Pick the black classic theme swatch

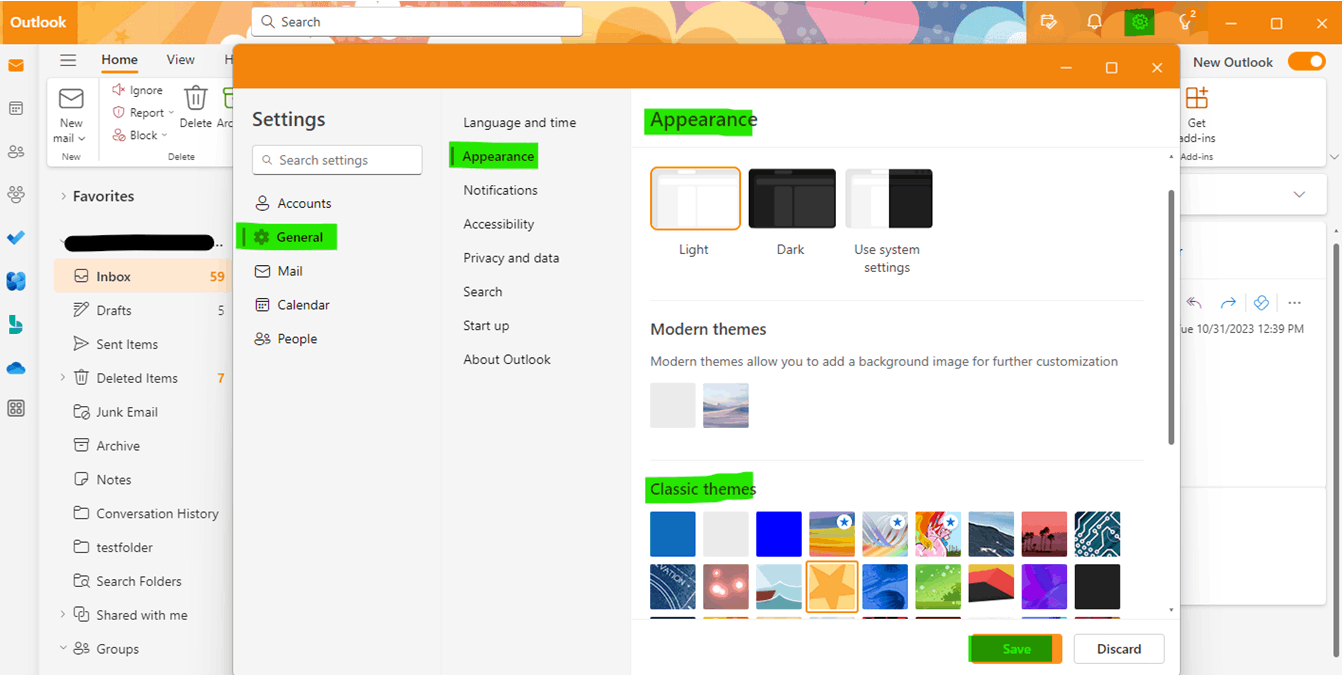click(x=1097, y=587)
